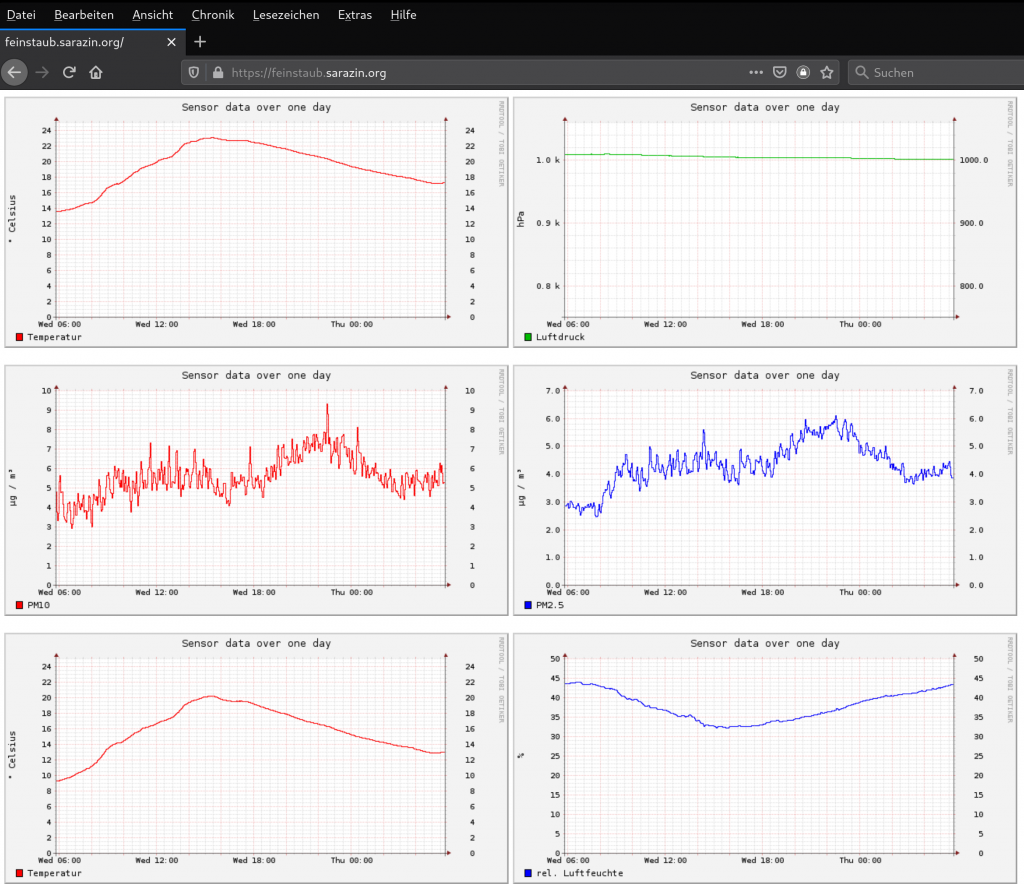Click the padlock site security icon
Image resolution: width=1024 pixels, height=884 pixels.
217,72
